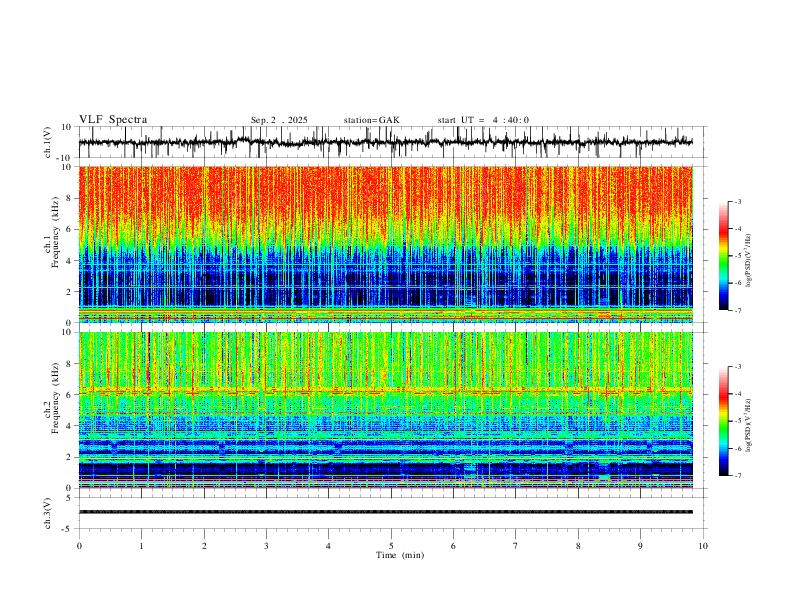792x612 pixels.
Task: Click the "7" minute tick on the time axis
Action: (516, 546)
